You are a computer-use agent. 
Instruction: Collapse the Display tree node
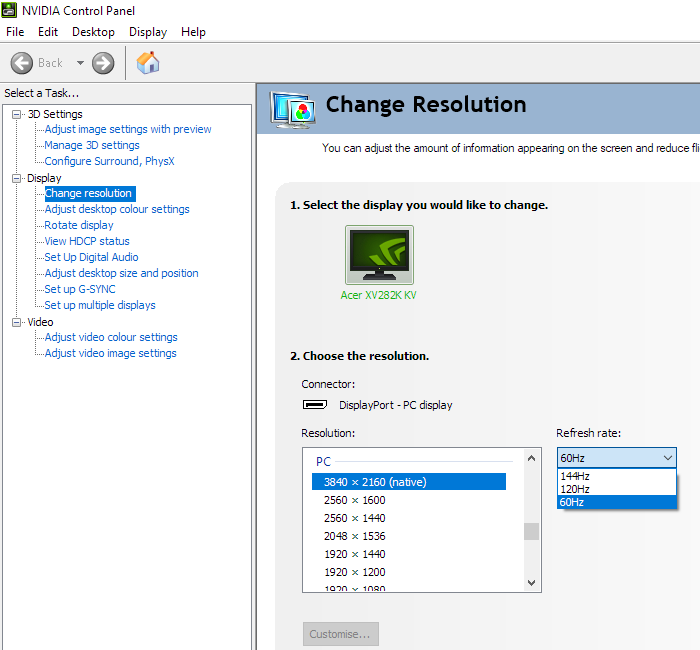17,179
